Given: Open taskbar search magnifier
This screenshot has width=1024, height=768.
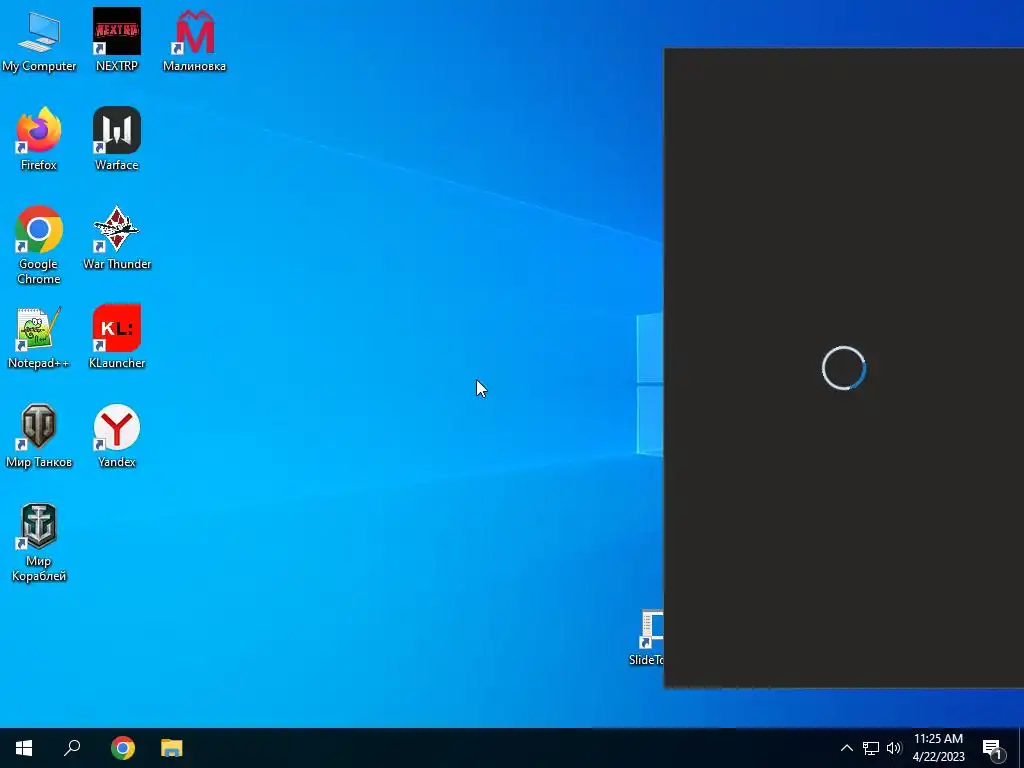Looking at the screenshot, I should pyautogui.click(x=72, y=748).
